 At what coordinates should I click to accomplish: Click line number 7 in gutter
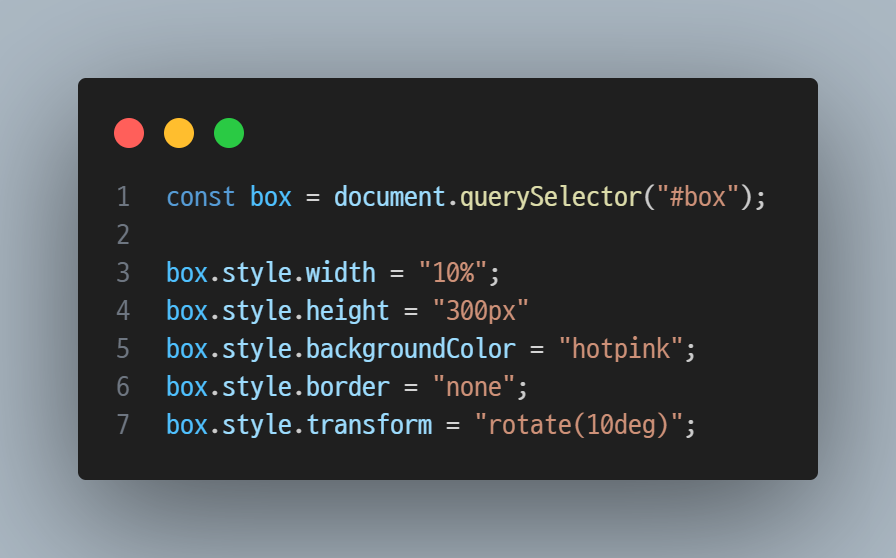[123, 425]
